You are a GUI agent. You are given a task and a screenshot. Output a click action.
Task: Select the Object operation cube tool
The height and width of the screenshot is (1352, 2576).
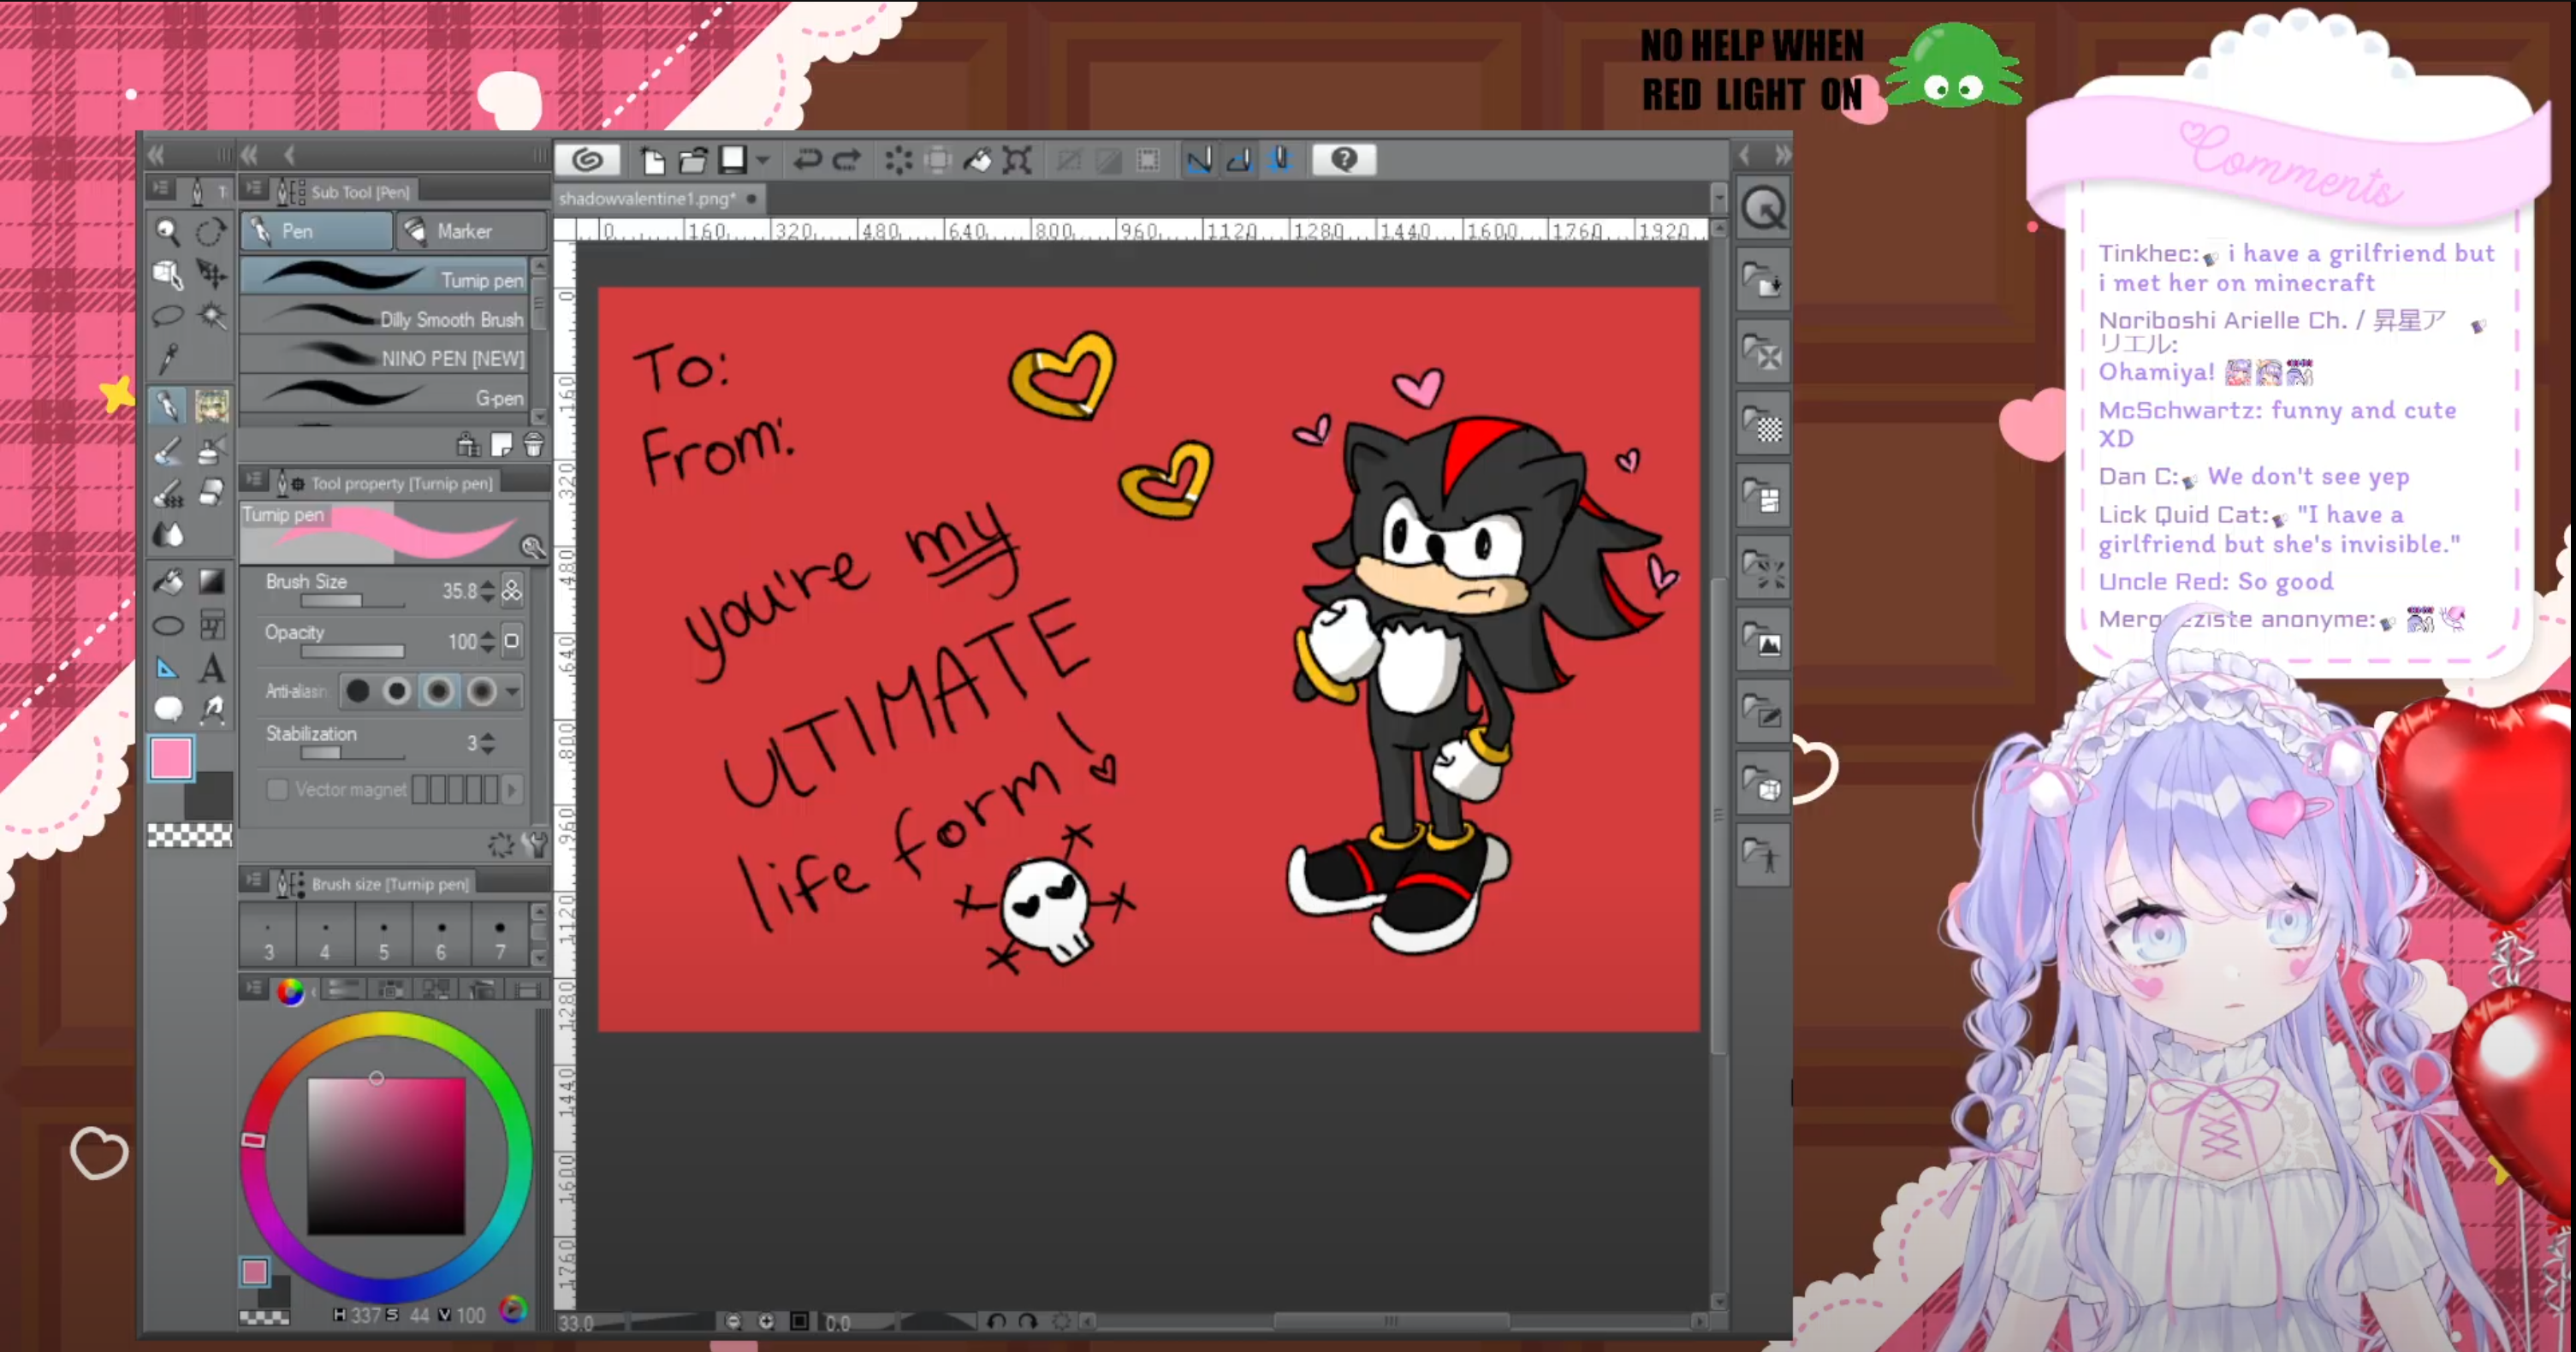167,273
